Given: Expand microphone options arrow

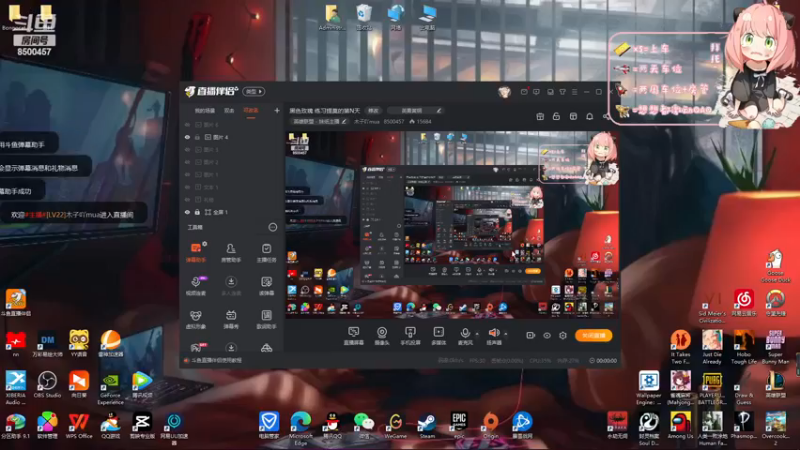Looking at the screenshot, I should (x=477, y=334).
